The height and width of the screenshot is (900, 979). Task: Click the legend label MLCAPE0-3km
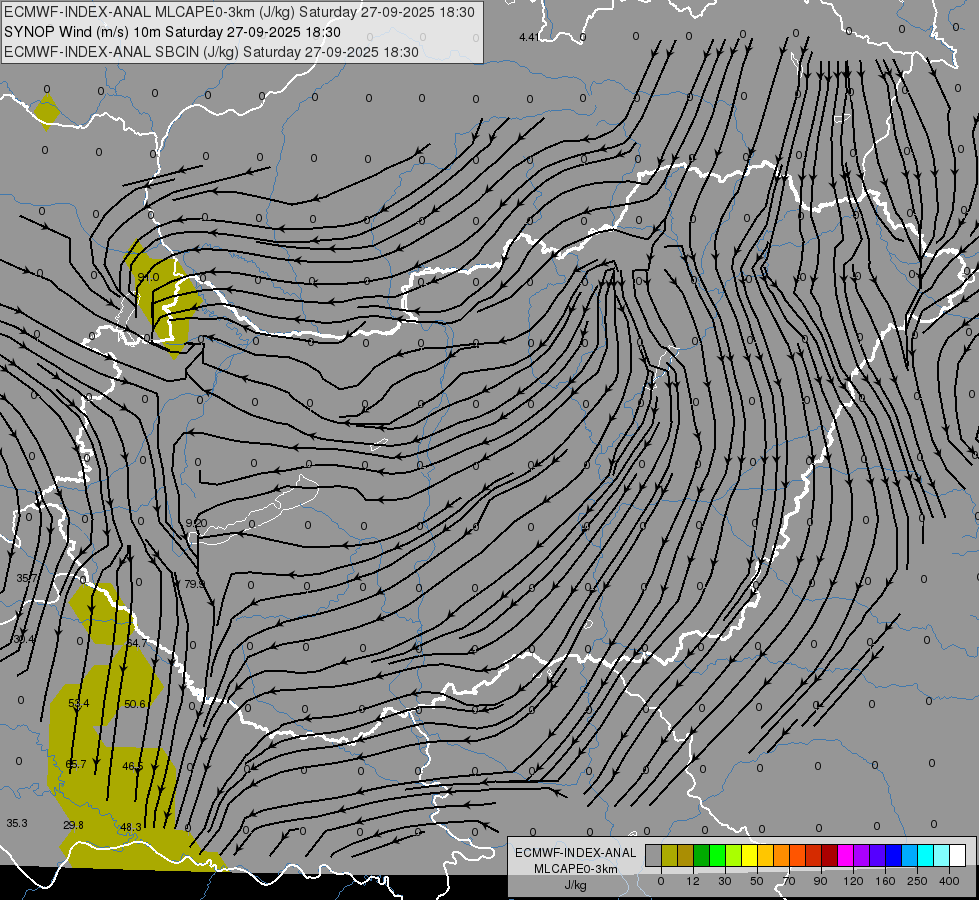click(576, 869)
